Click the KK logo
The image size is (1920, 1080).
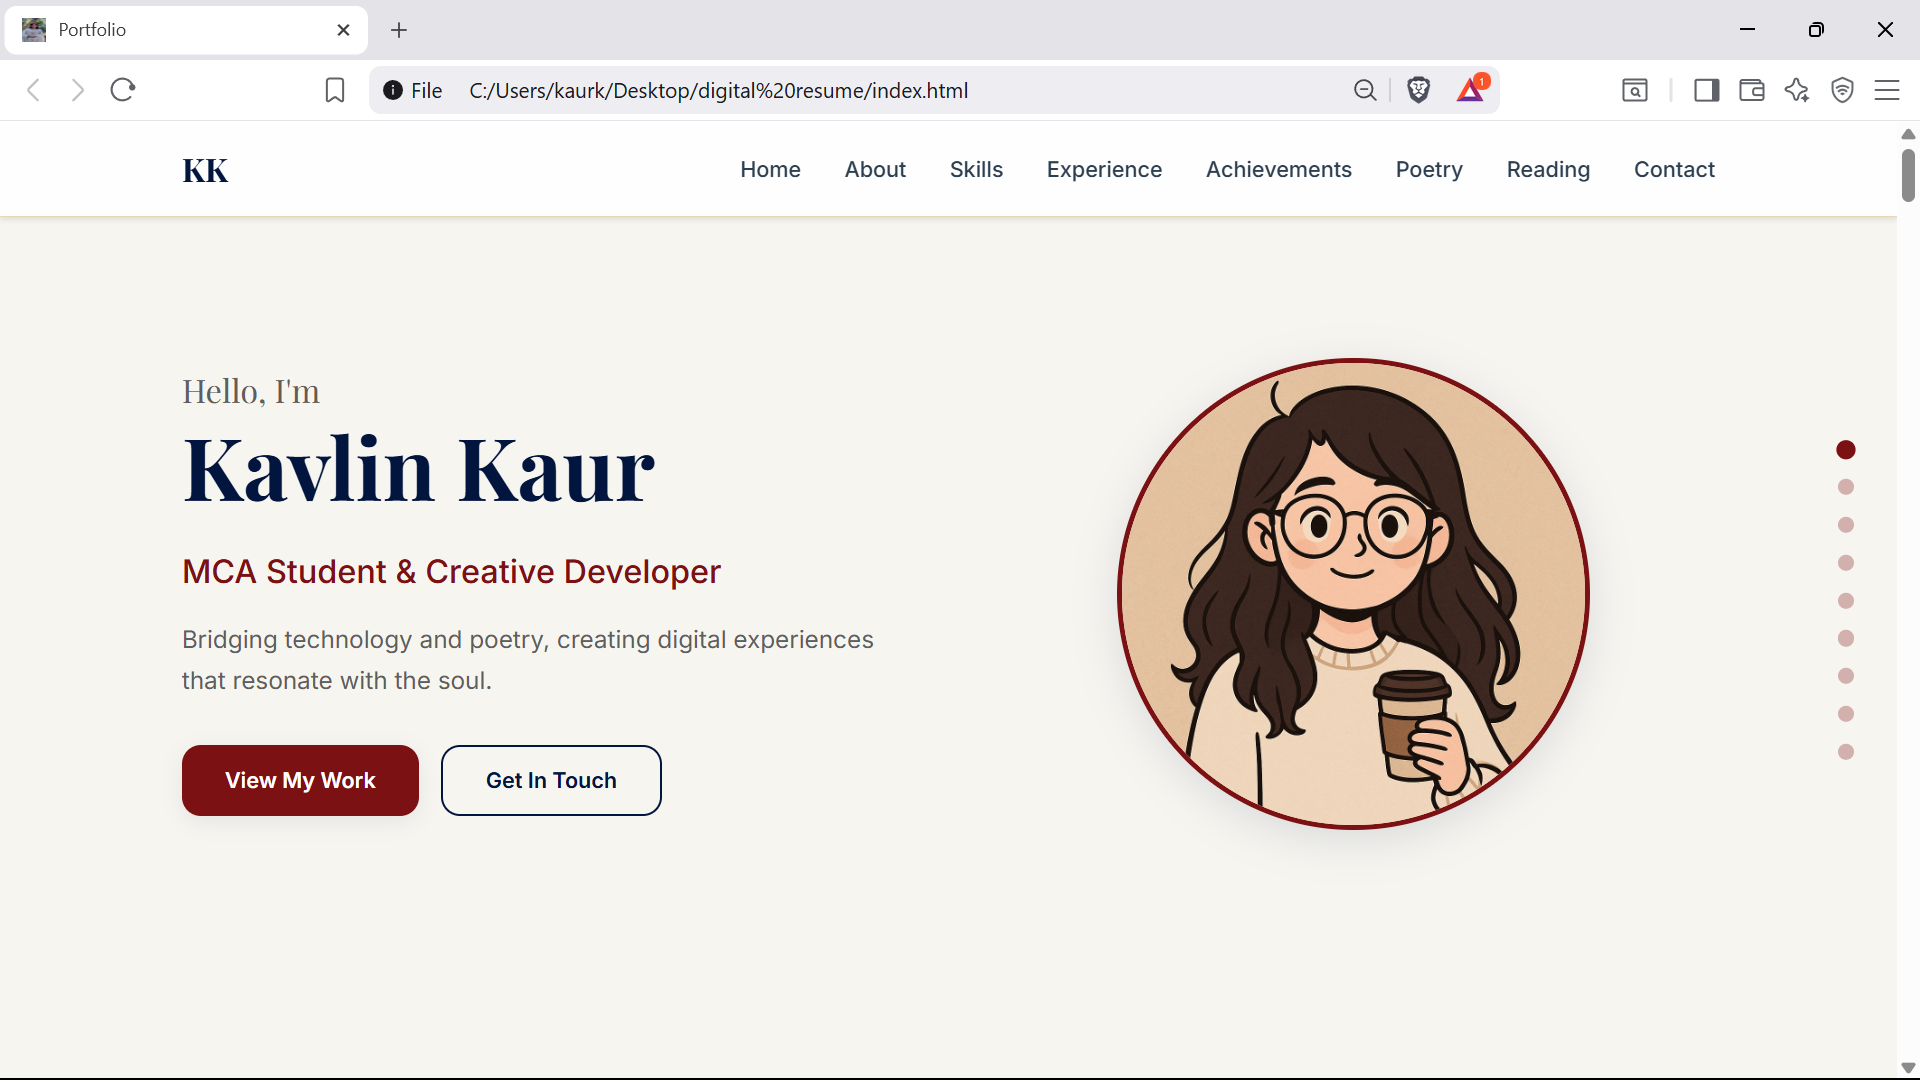coord(204,169)
